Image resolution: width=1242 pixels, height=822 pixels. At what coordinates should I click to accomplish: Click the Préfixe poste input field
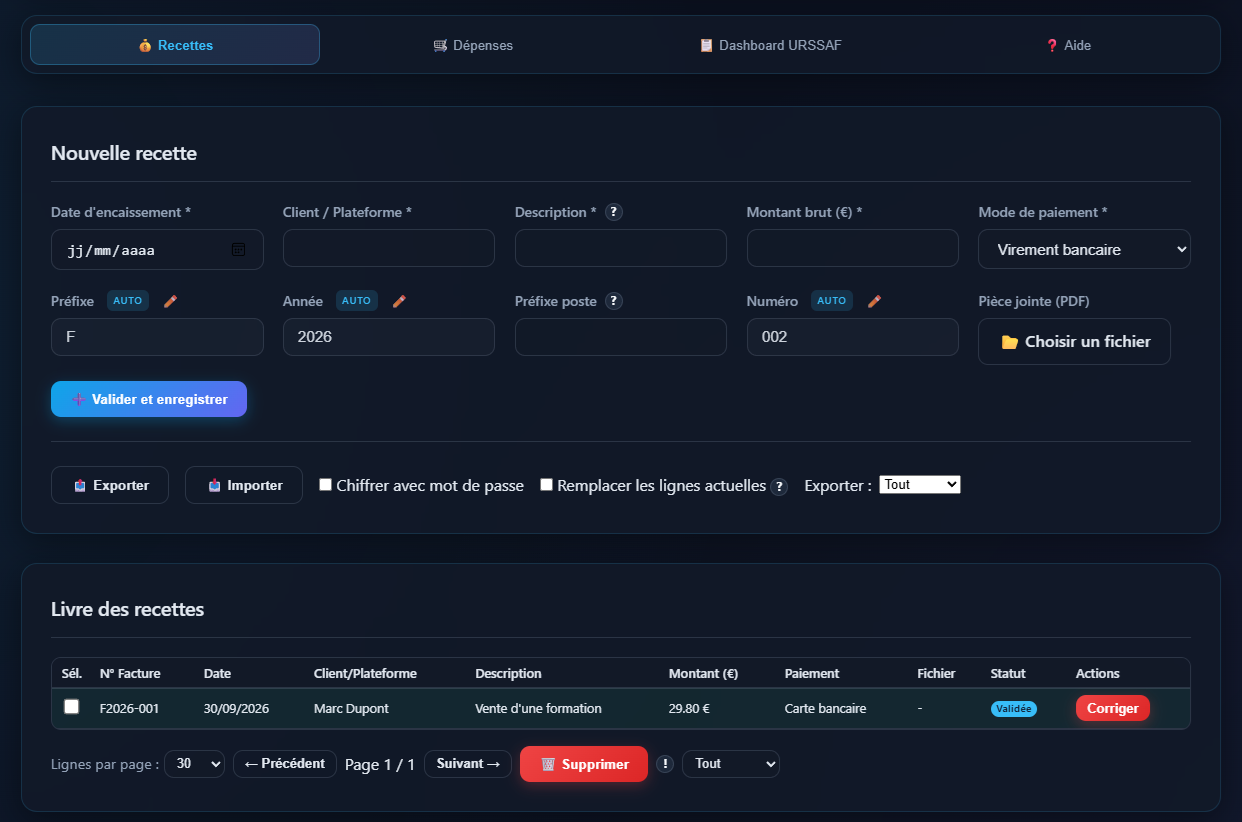[621, 337]
